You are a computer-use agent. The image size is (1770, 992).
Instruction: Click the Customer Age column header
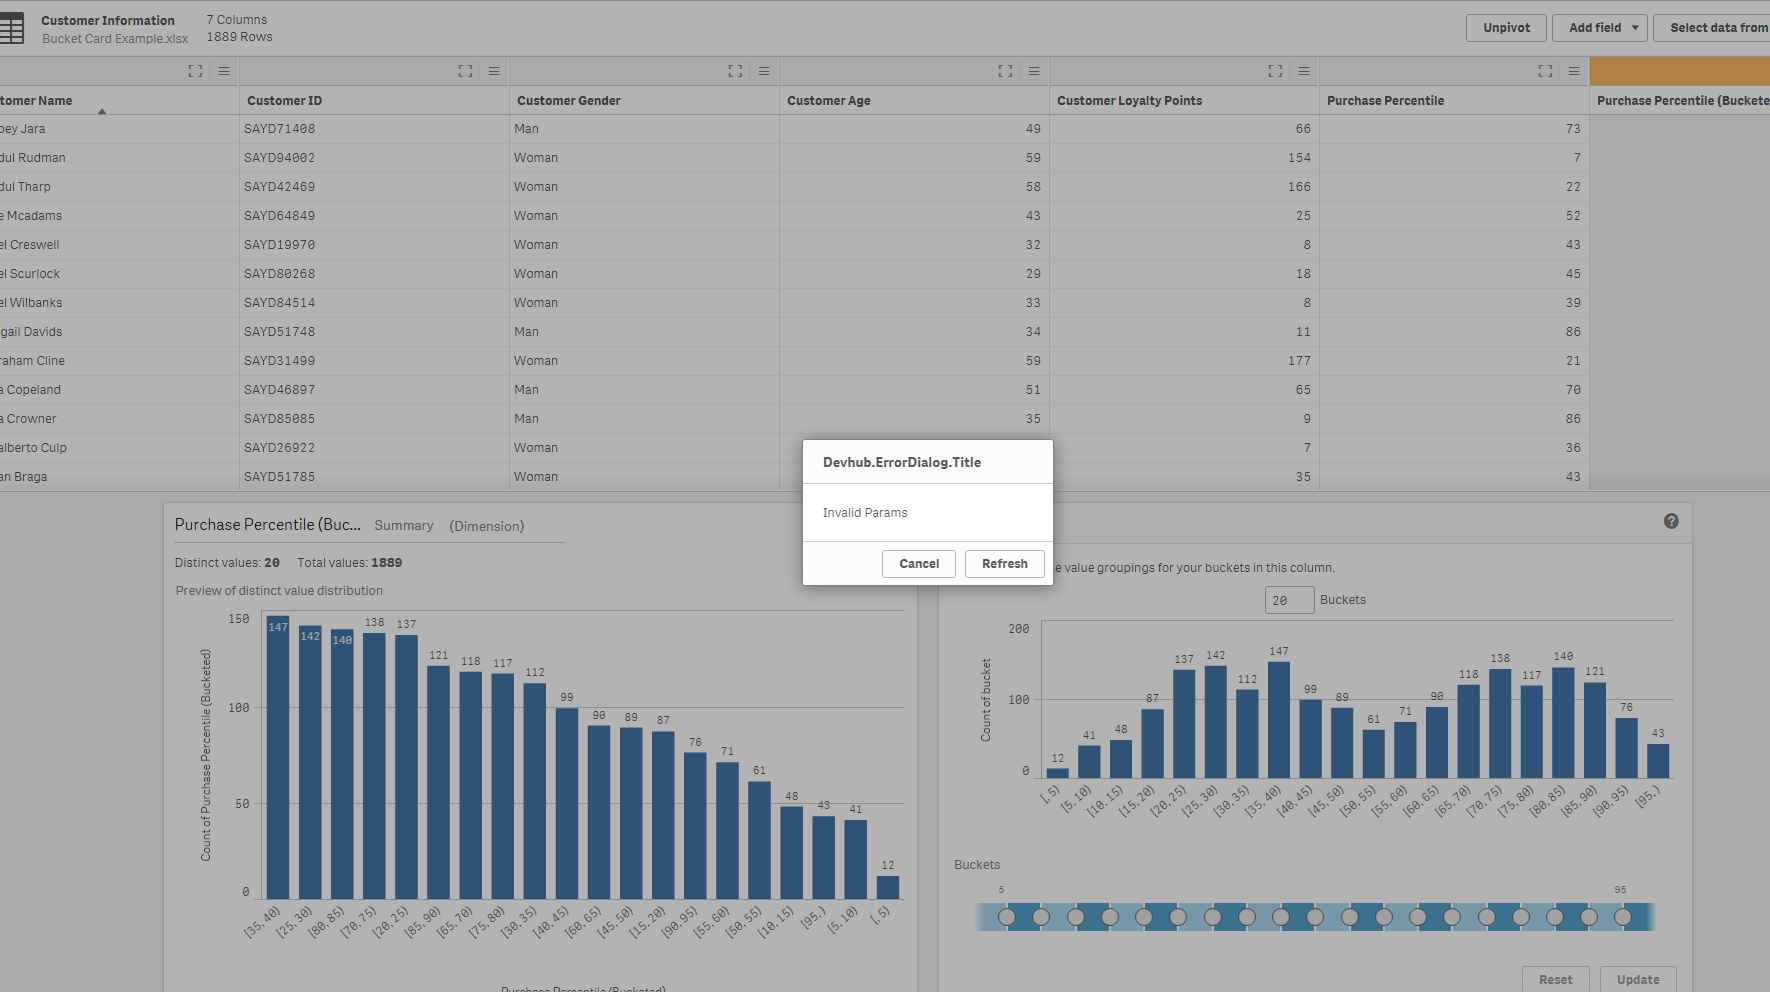tap(915, 101)
